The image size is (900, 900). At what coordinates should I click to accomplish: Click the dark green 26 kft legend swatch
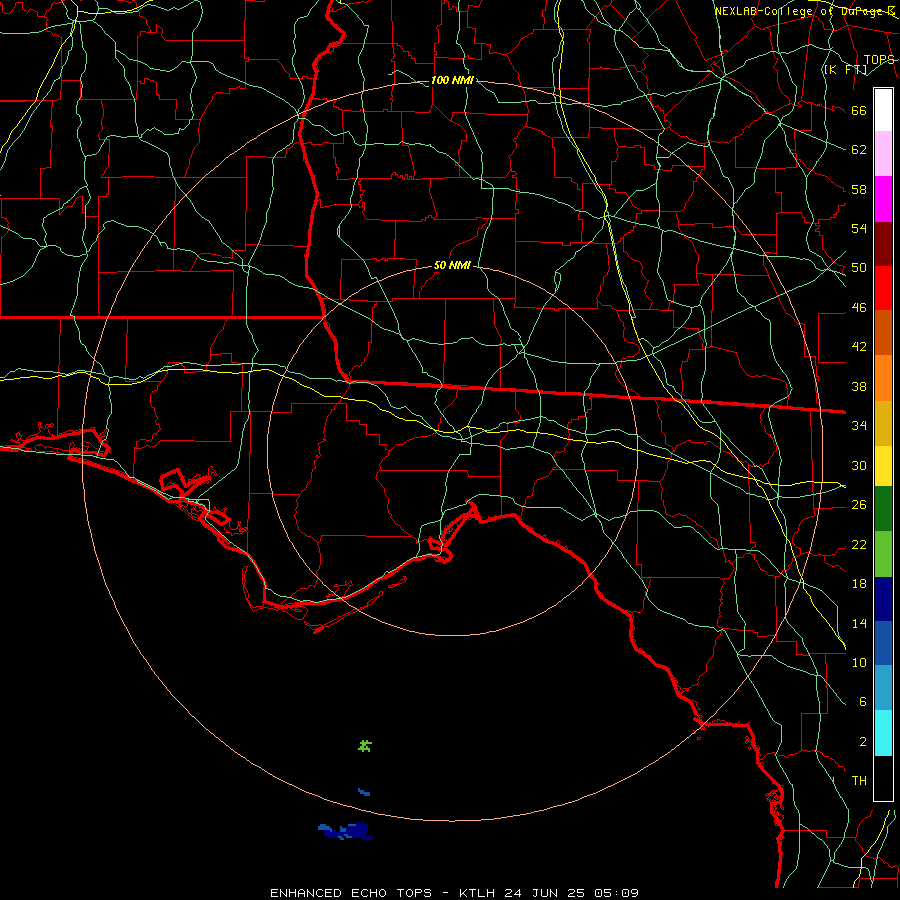[x=883, y=509]
